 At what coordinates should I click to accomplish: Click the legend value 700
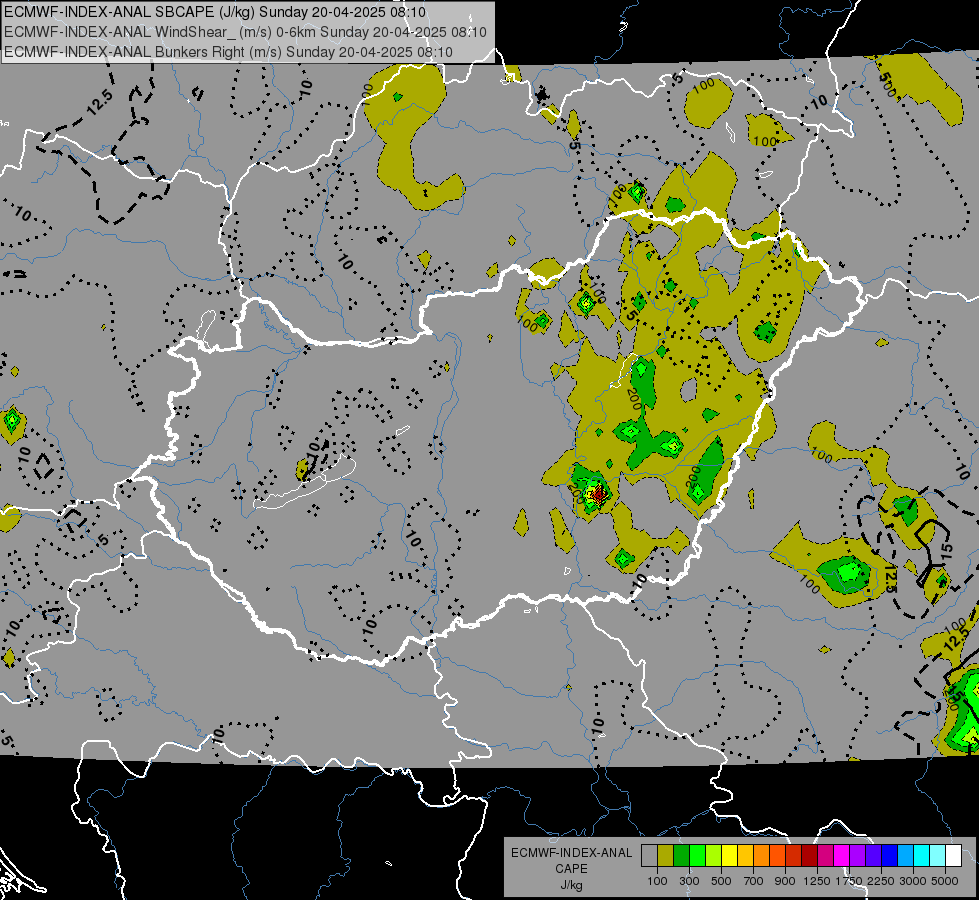point(754,881)
